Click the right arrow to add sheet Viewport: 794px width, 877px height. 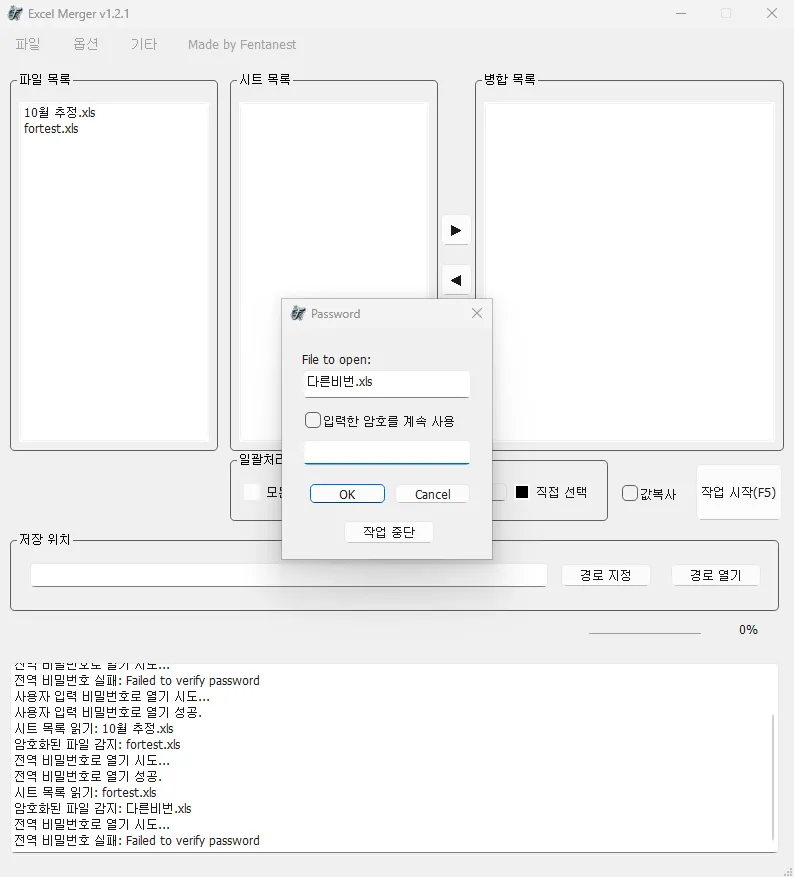456,230
